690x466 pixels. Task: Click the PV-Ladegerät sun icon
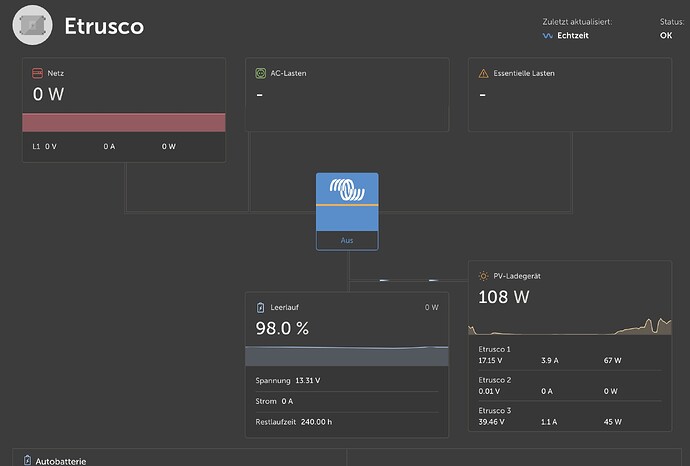point(483,276)
